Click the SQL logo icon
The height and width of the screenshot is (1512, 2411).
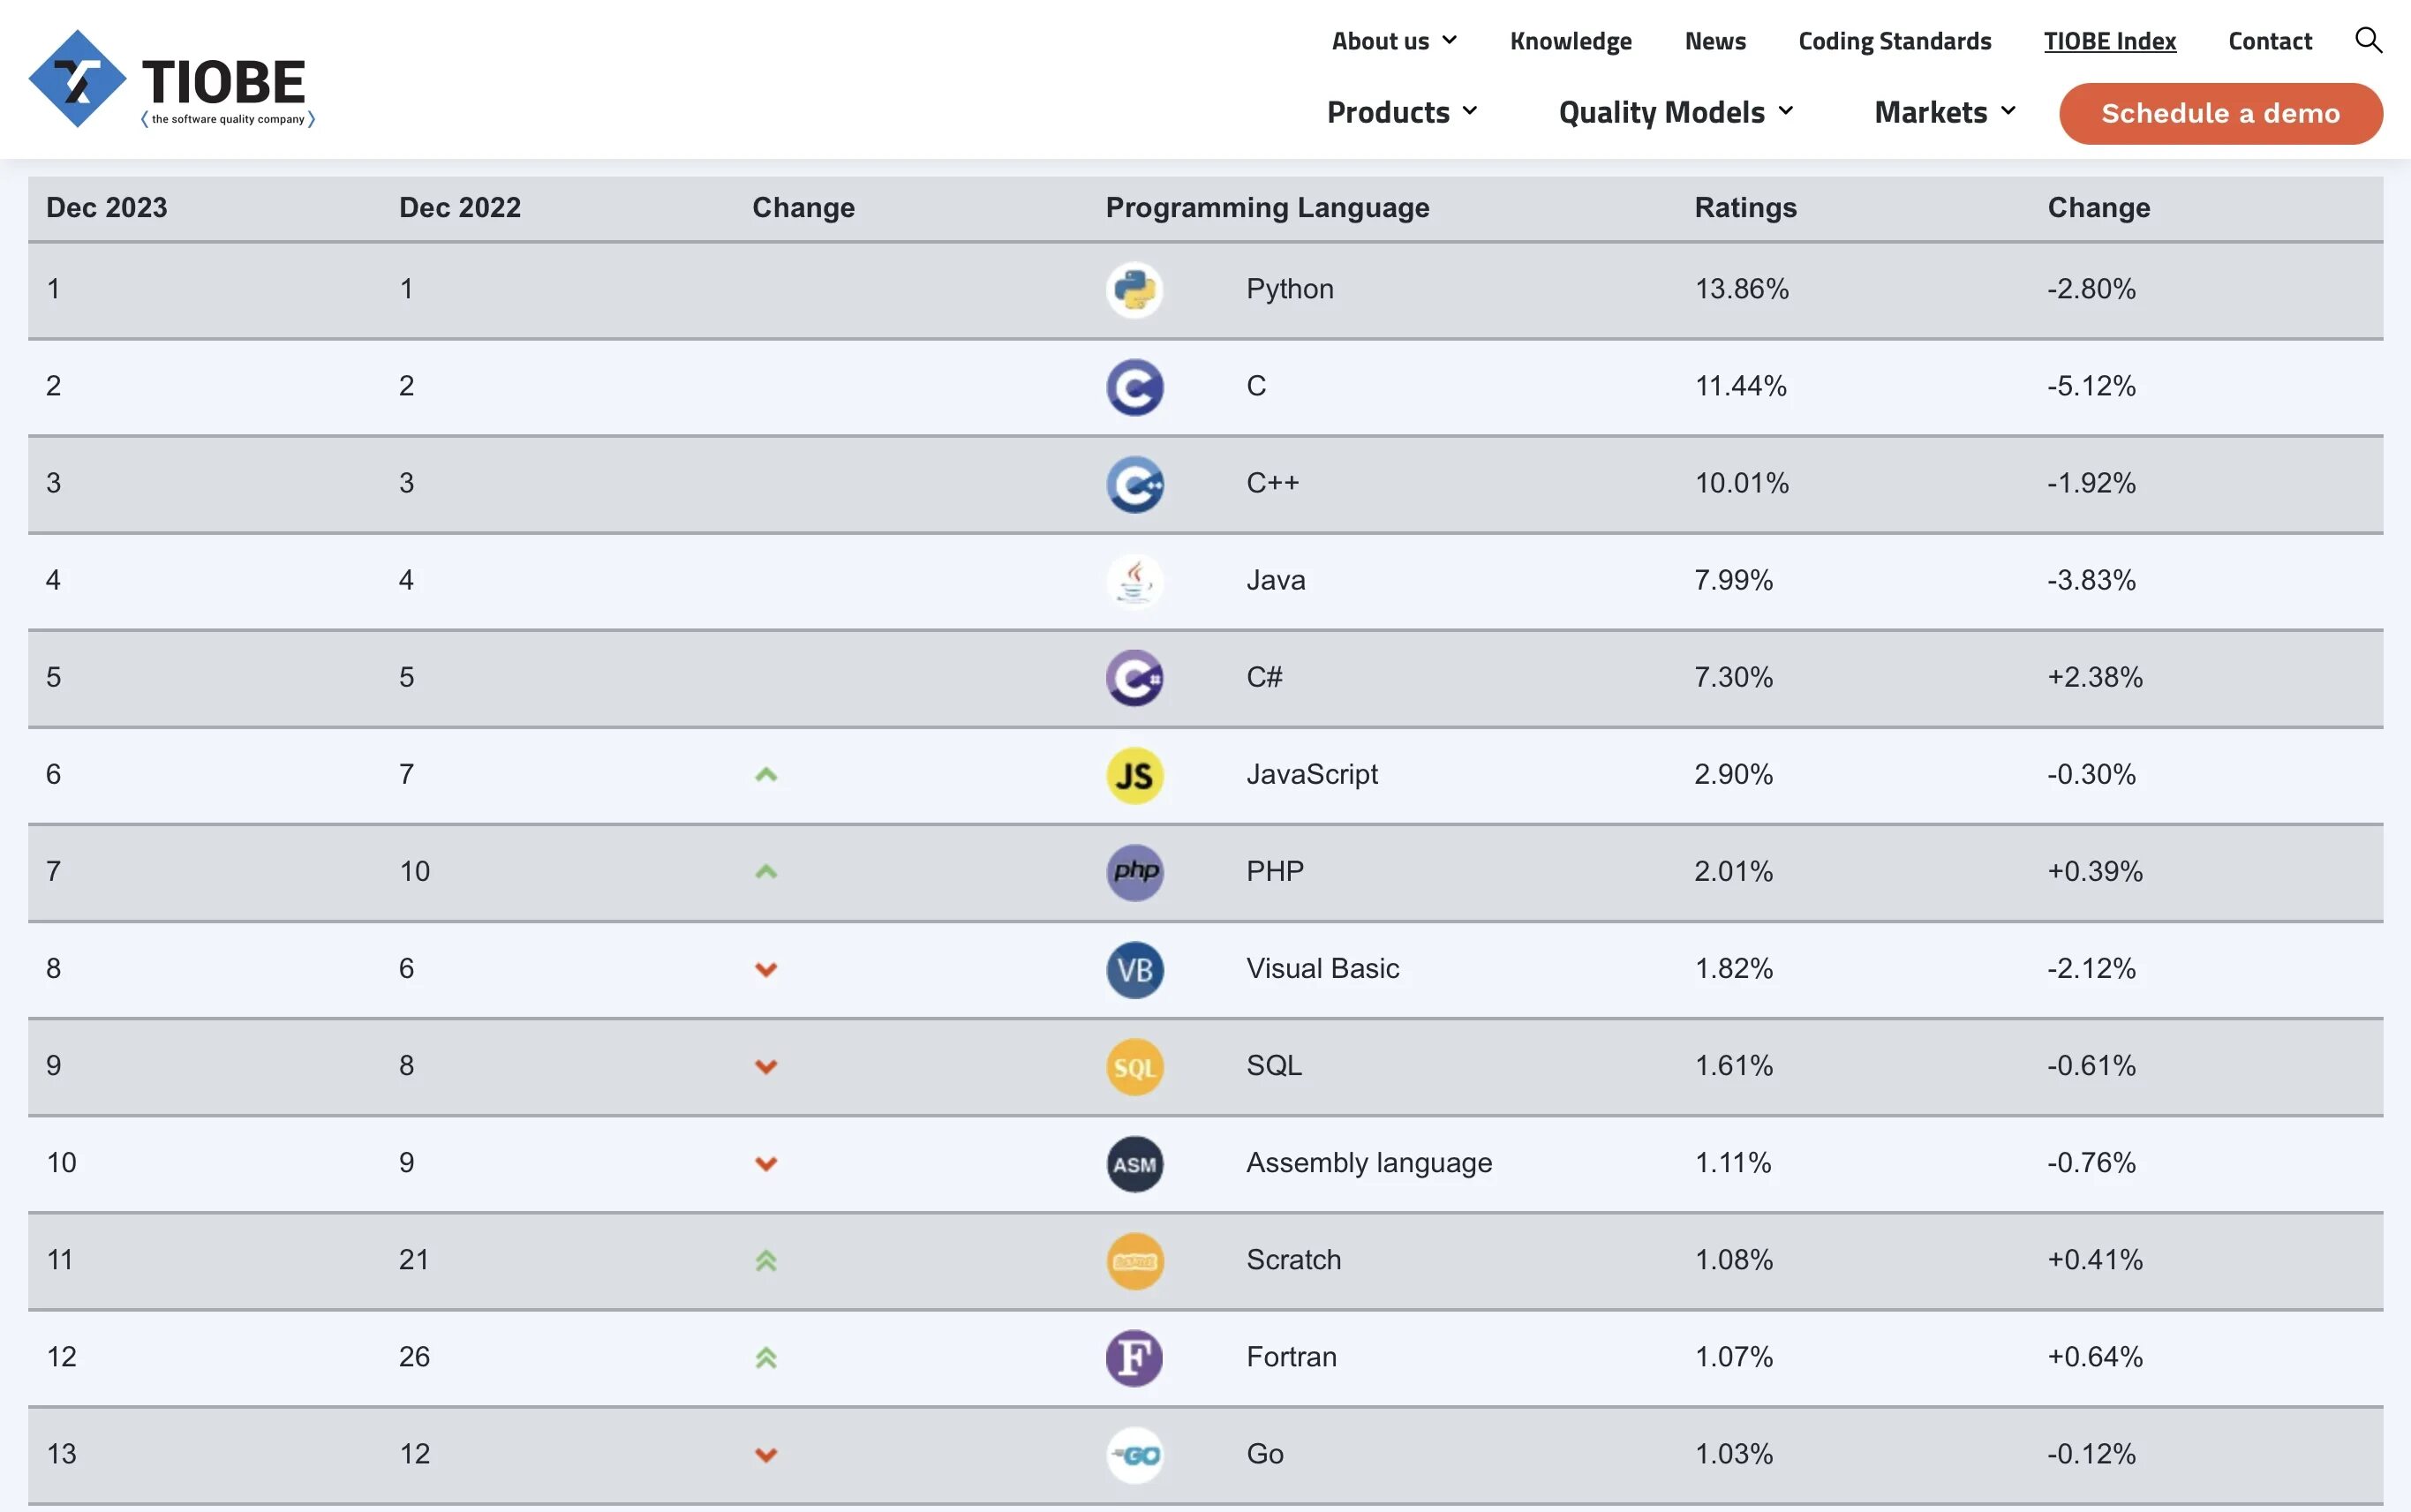(x=1134, y=1066)
